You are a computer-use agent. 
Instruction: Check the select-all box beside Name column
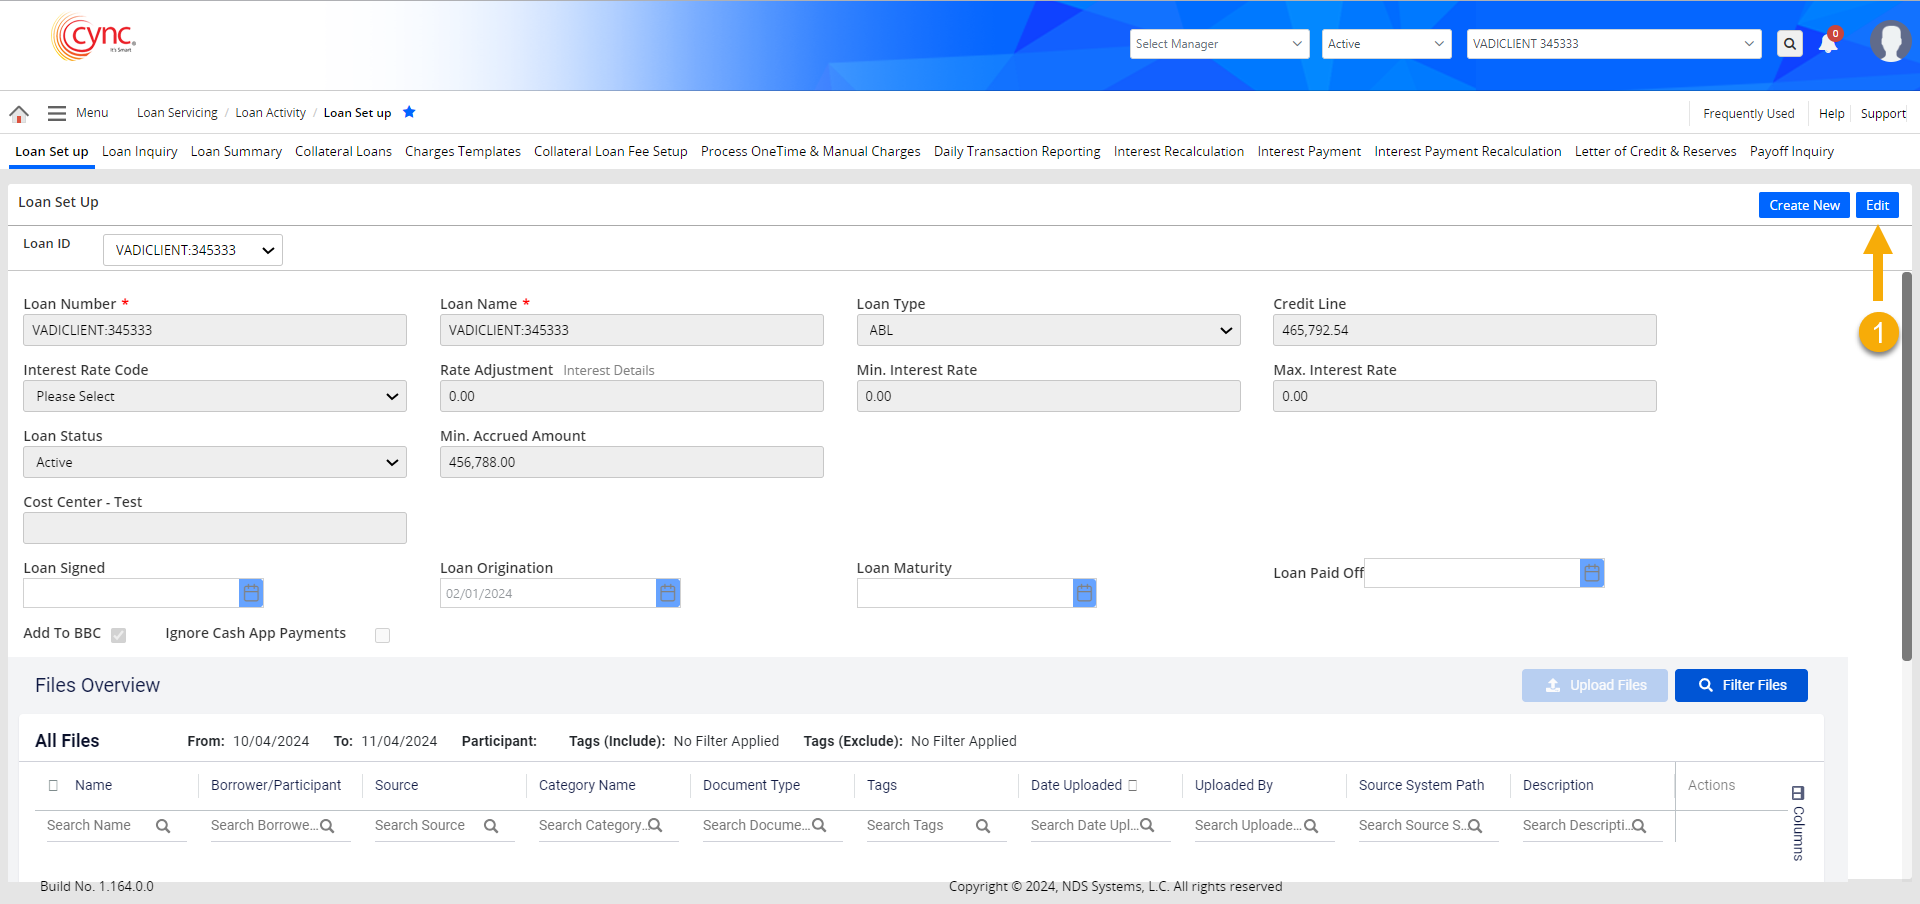click(x=54, y=786)
